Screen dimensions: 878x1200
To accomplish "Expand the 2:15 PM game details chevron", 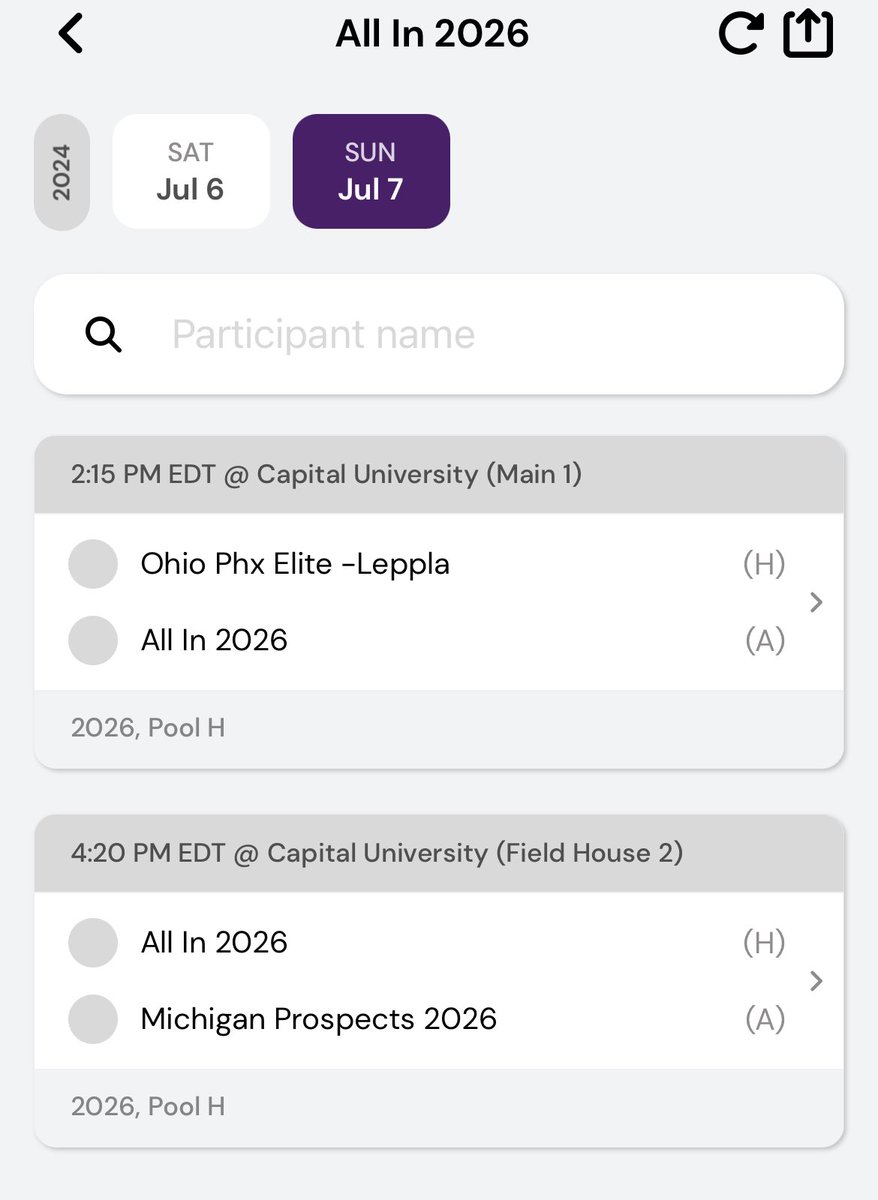I will [816, 602].
